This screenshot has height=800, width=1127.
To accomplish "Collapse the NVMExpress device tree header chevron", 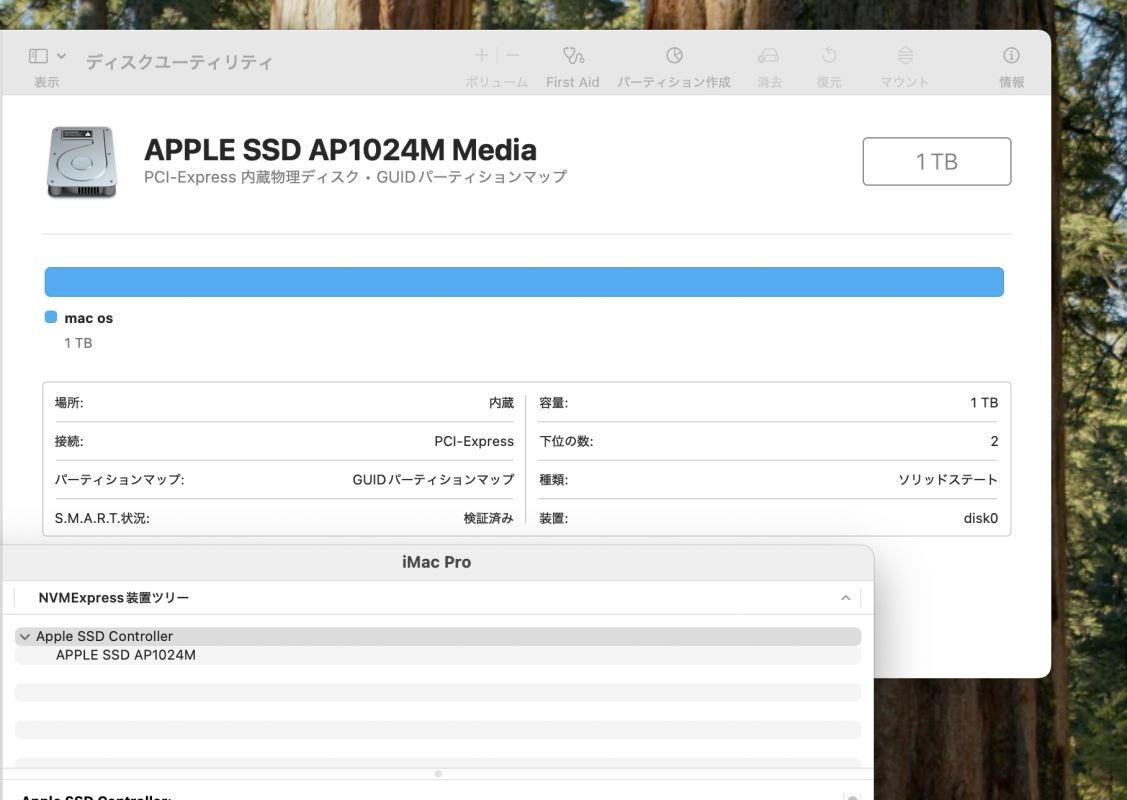I will coord(846,598).
